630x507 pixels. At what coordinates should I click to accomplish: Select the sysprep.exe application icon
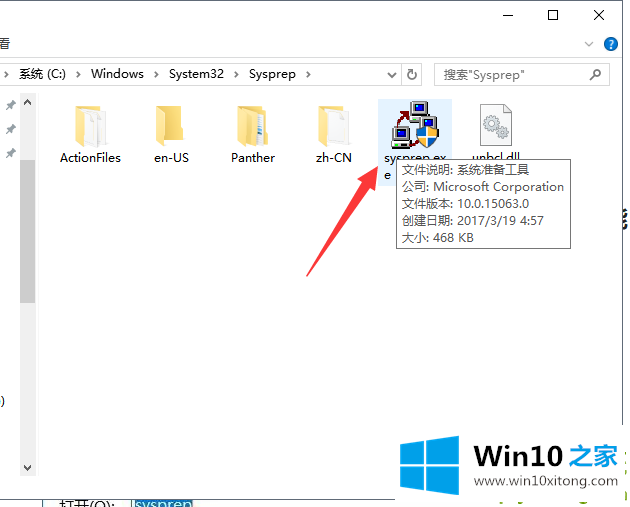coord(415,125)
